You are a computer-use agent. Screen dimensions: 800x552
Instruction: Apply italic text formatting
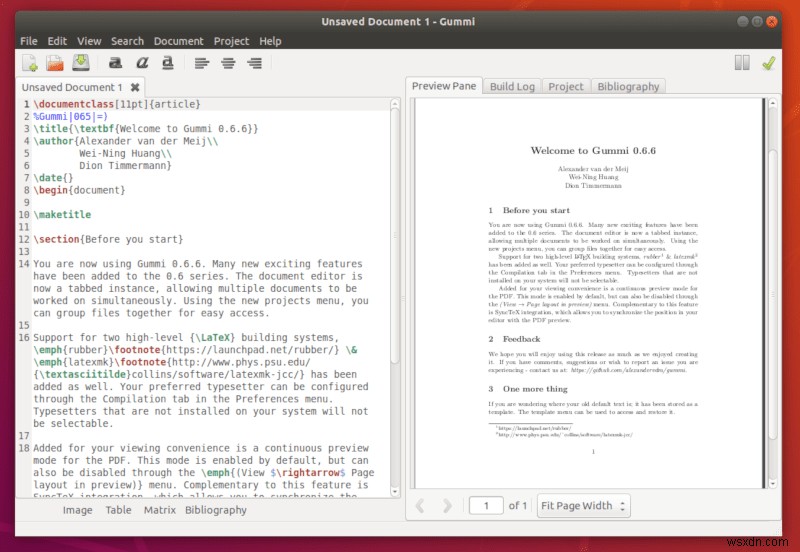(142, 63)
